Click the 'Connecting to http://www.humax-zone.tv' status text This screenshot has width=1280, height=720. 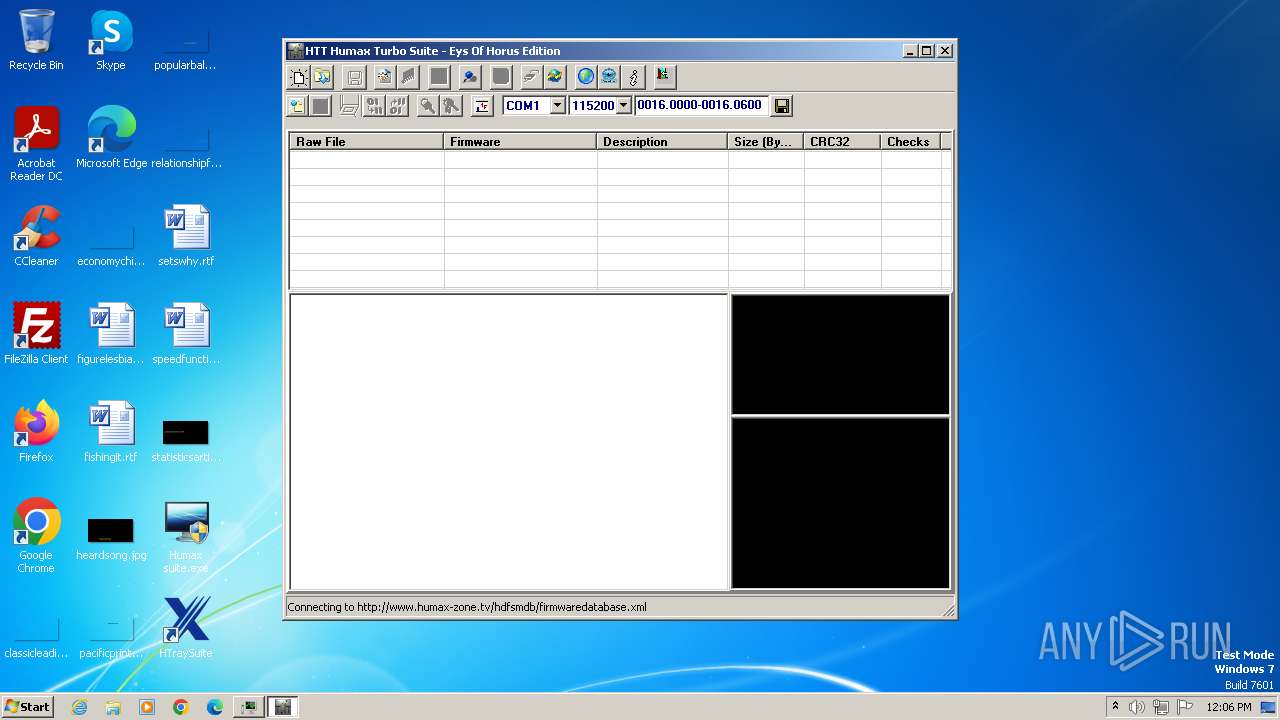pos(467,607)
